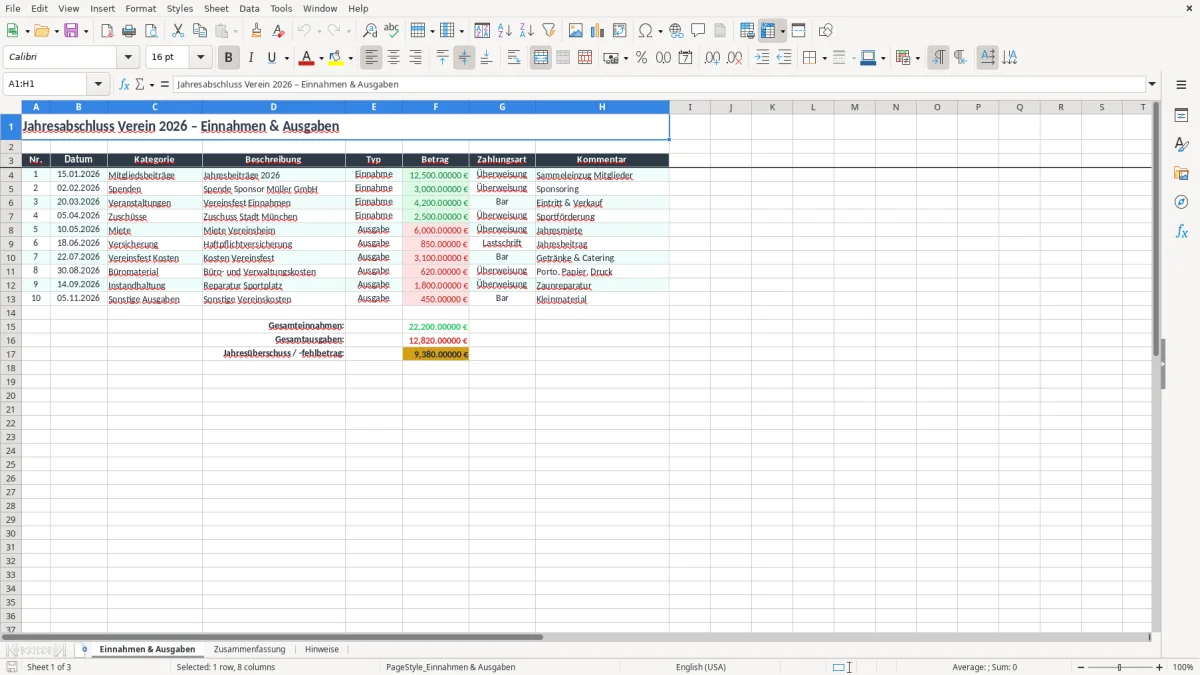This screenshot has height=675, width=1200.
Task: Open Sidebar Settings hamburger button
Action: tap(1181, 84)
